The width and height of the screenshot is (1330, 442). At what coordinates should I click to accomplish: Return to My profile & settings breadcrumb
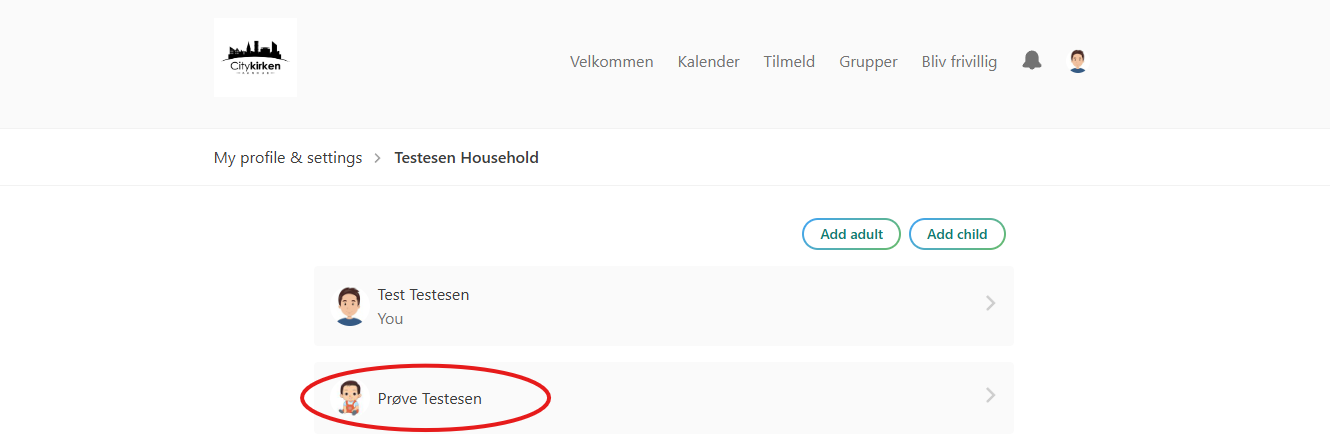click(288, 158)
